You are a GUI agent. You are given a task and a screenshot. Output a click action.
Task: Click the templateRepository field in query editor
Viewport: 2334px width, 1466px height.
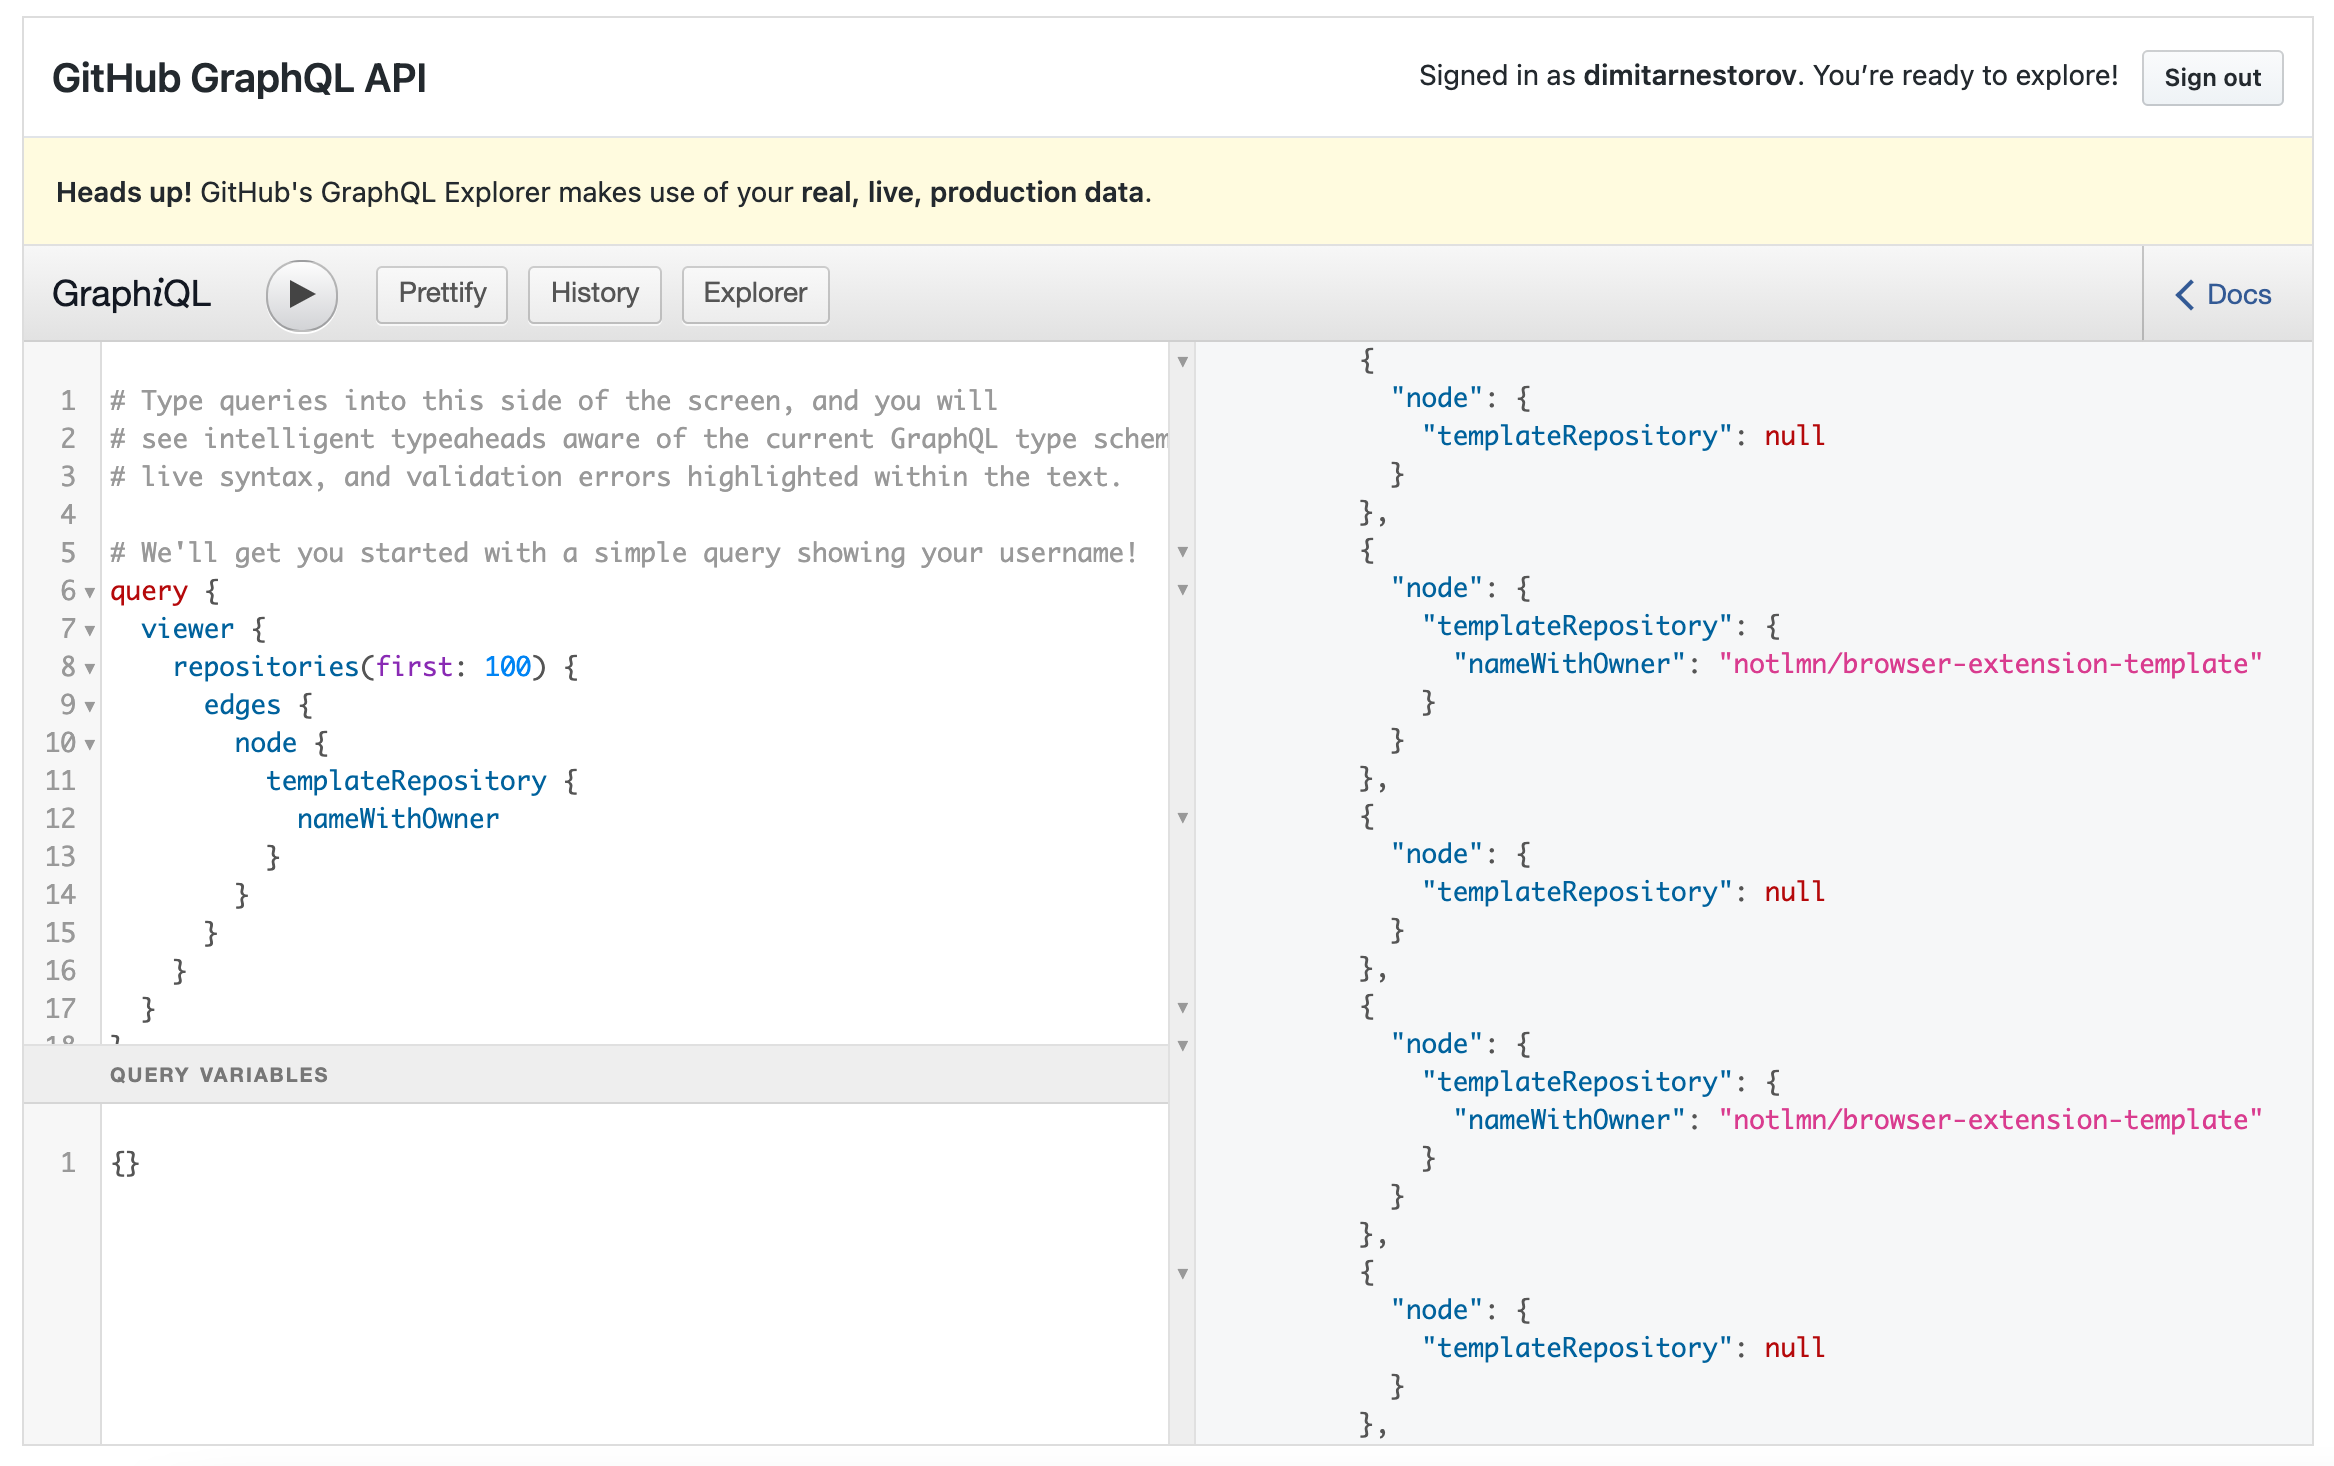point(406,781)
